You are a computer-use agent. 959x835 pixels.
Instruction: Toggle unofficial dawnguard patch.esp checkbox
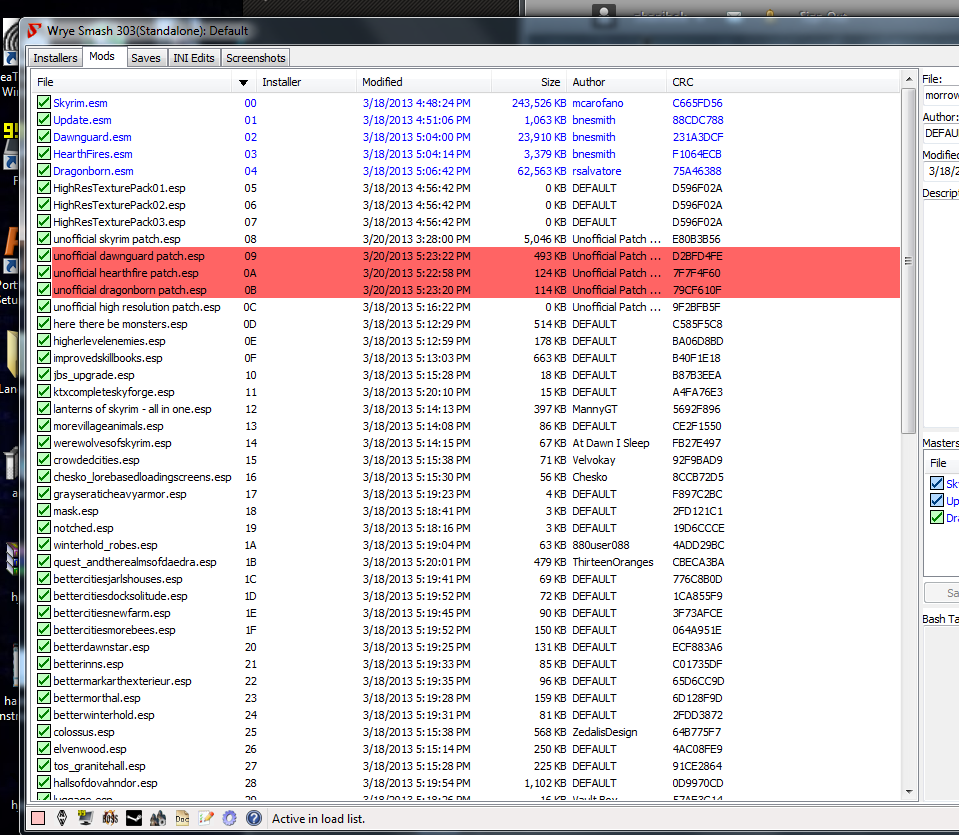point(43,256)
